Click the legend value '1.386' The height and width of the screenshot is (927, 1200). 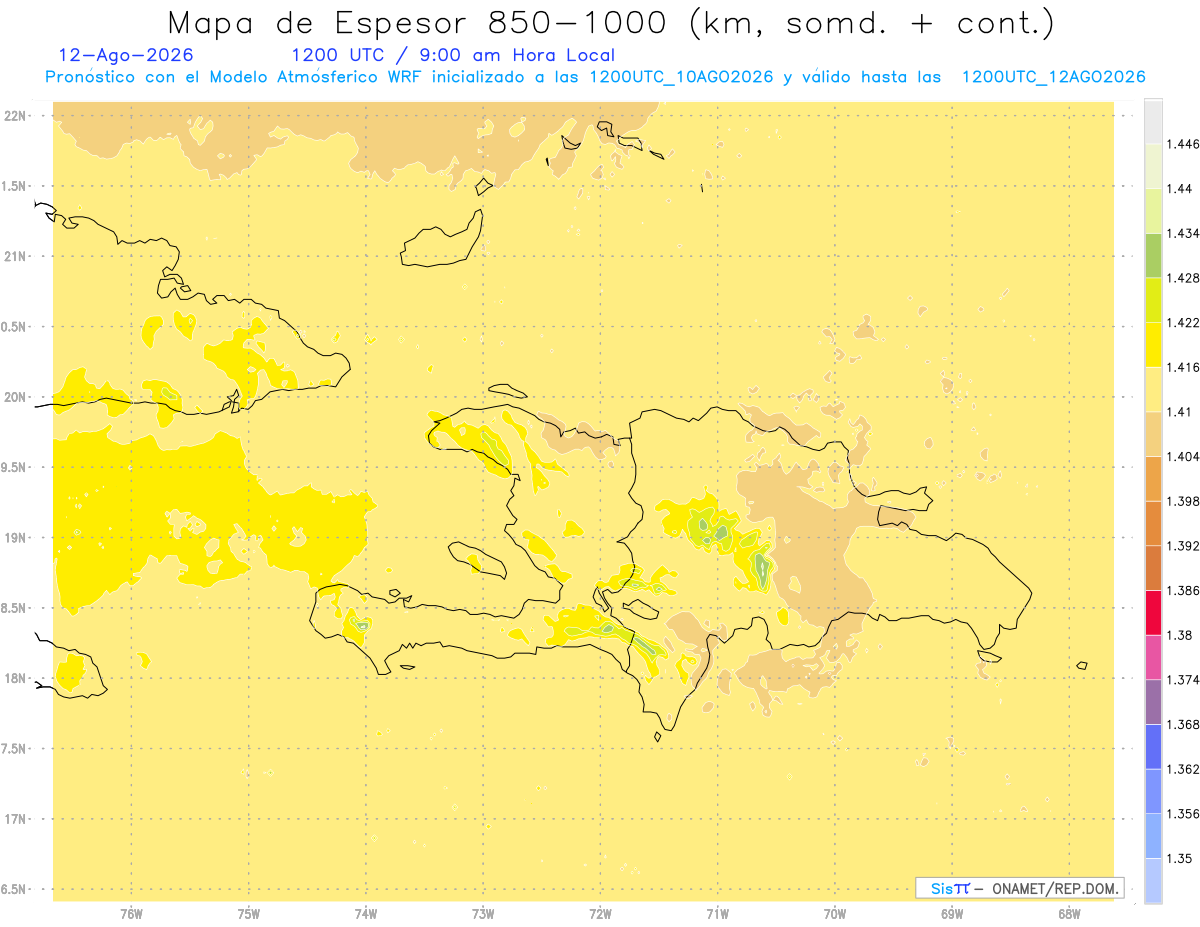(x=1182, y=590)
